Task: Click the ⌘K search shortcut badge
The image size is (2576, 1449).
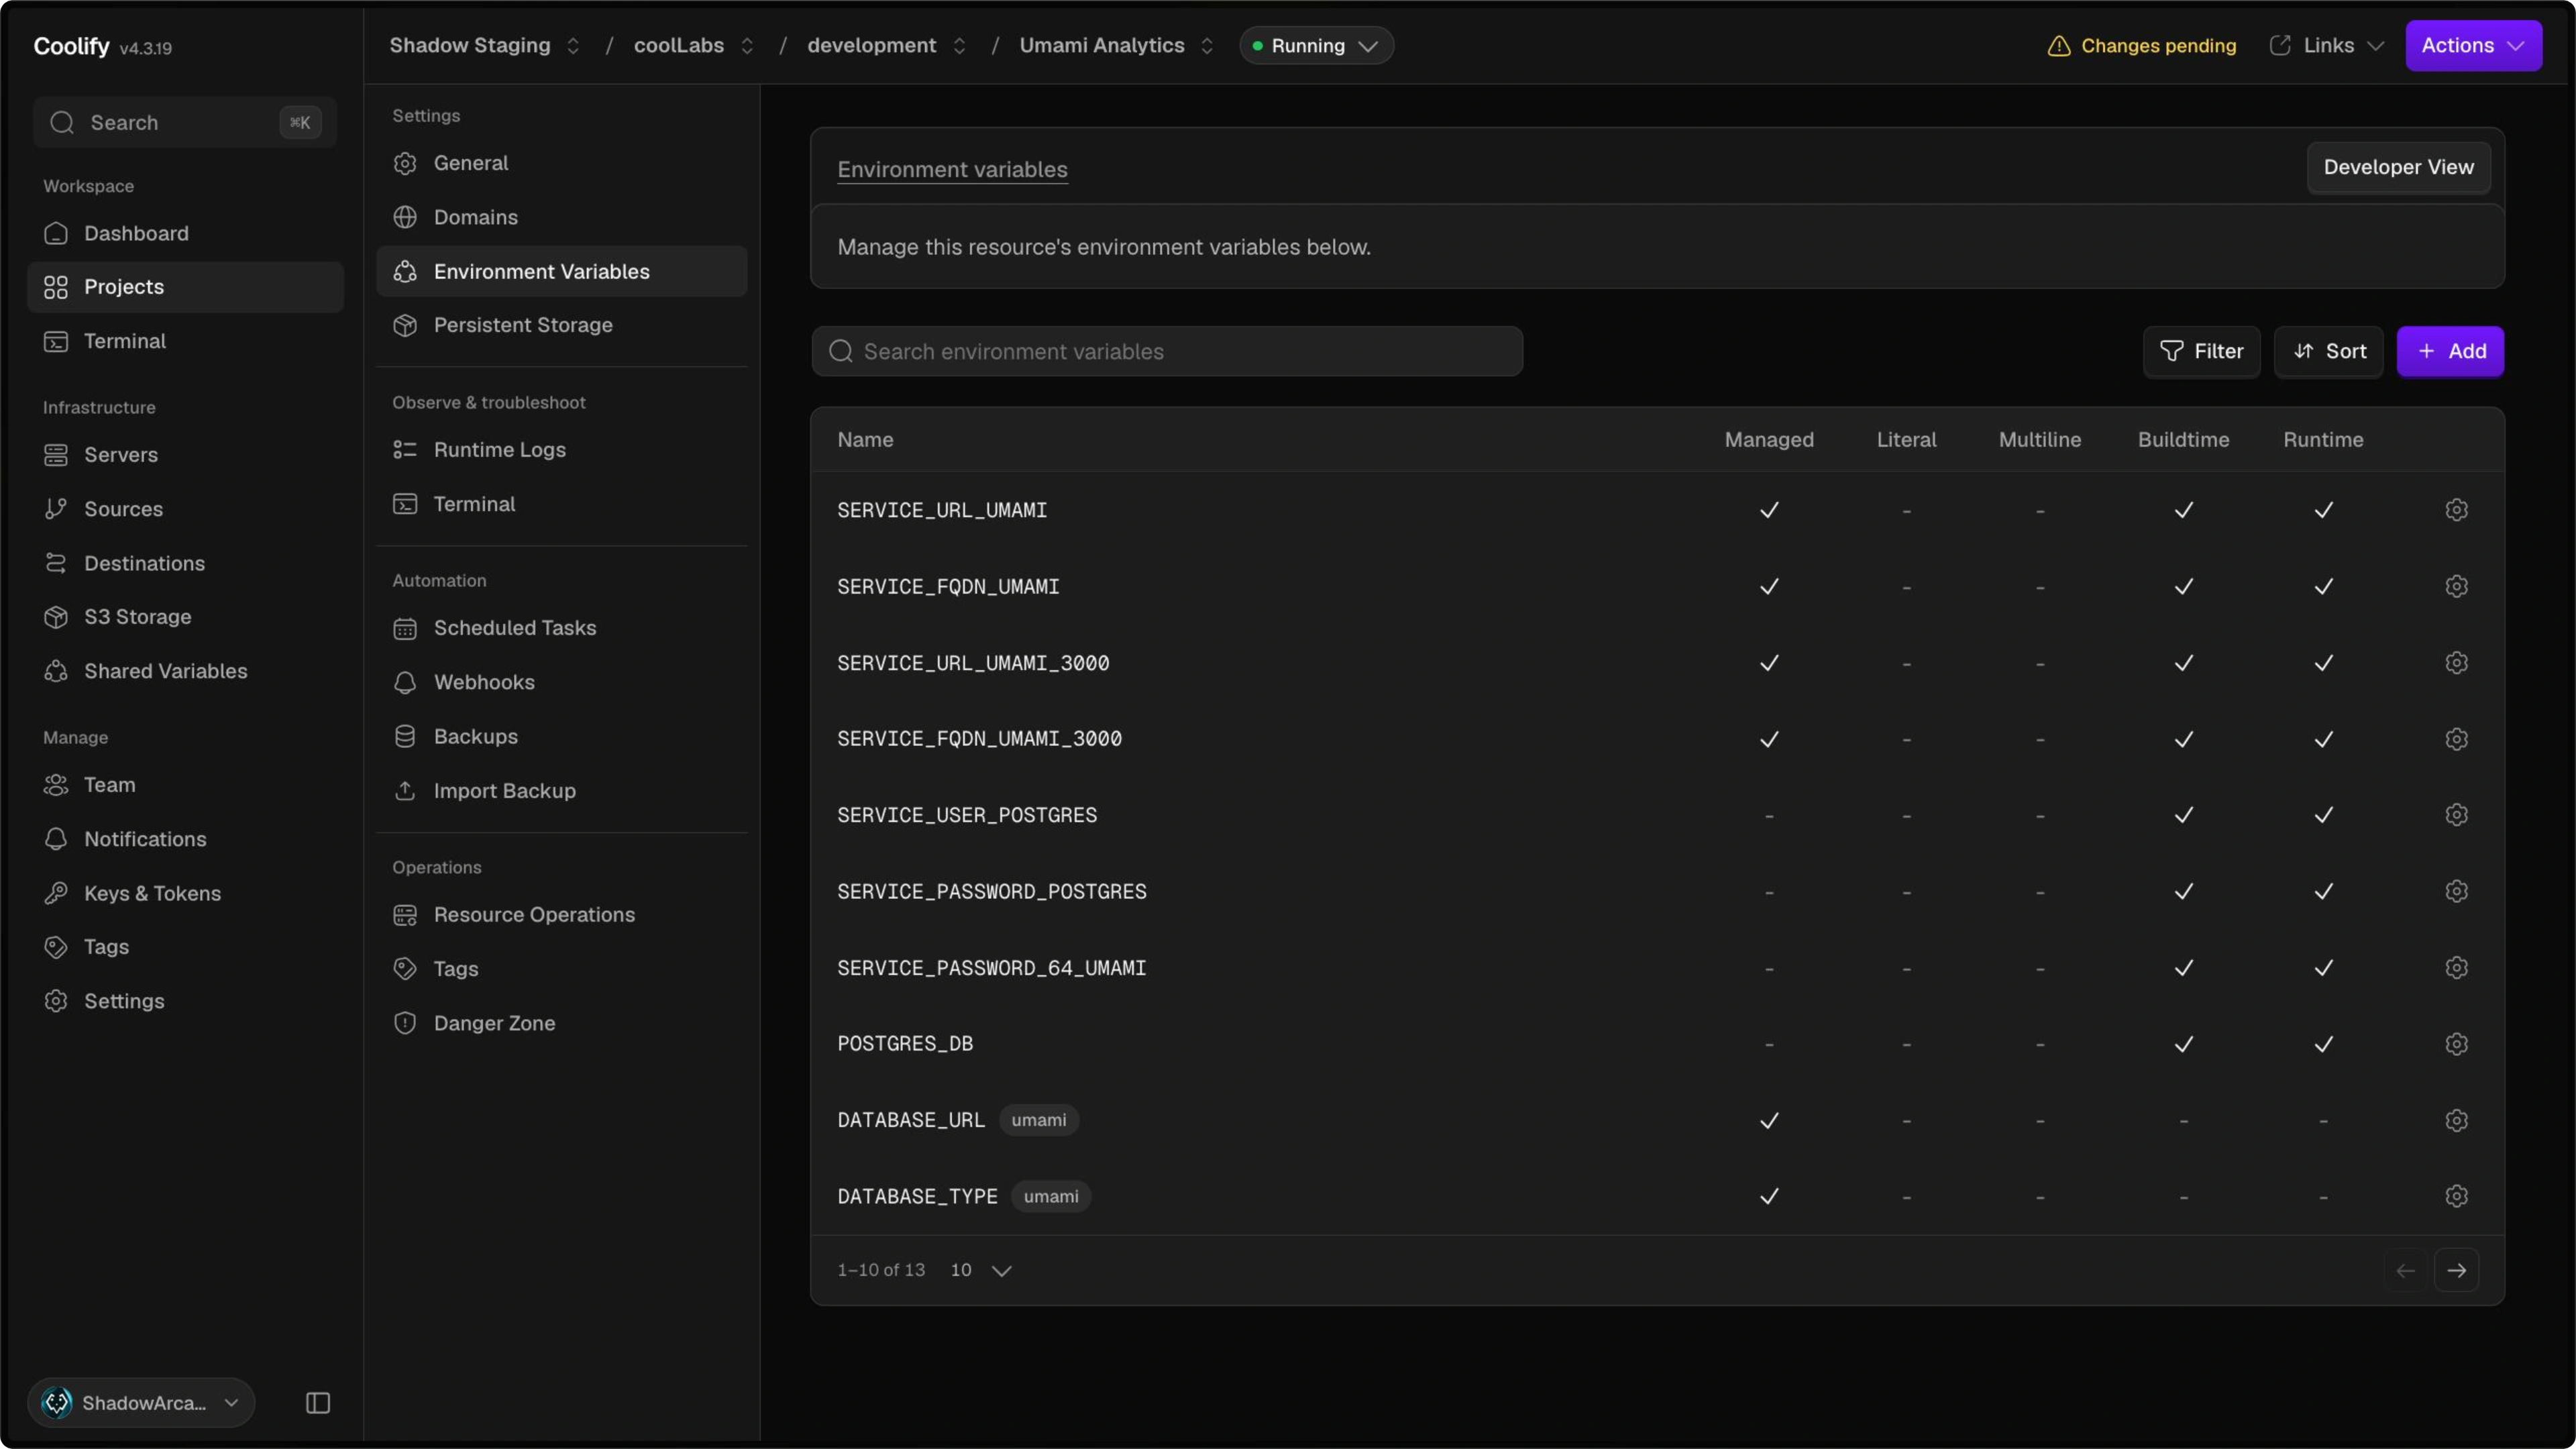Action: coord(300,123)
